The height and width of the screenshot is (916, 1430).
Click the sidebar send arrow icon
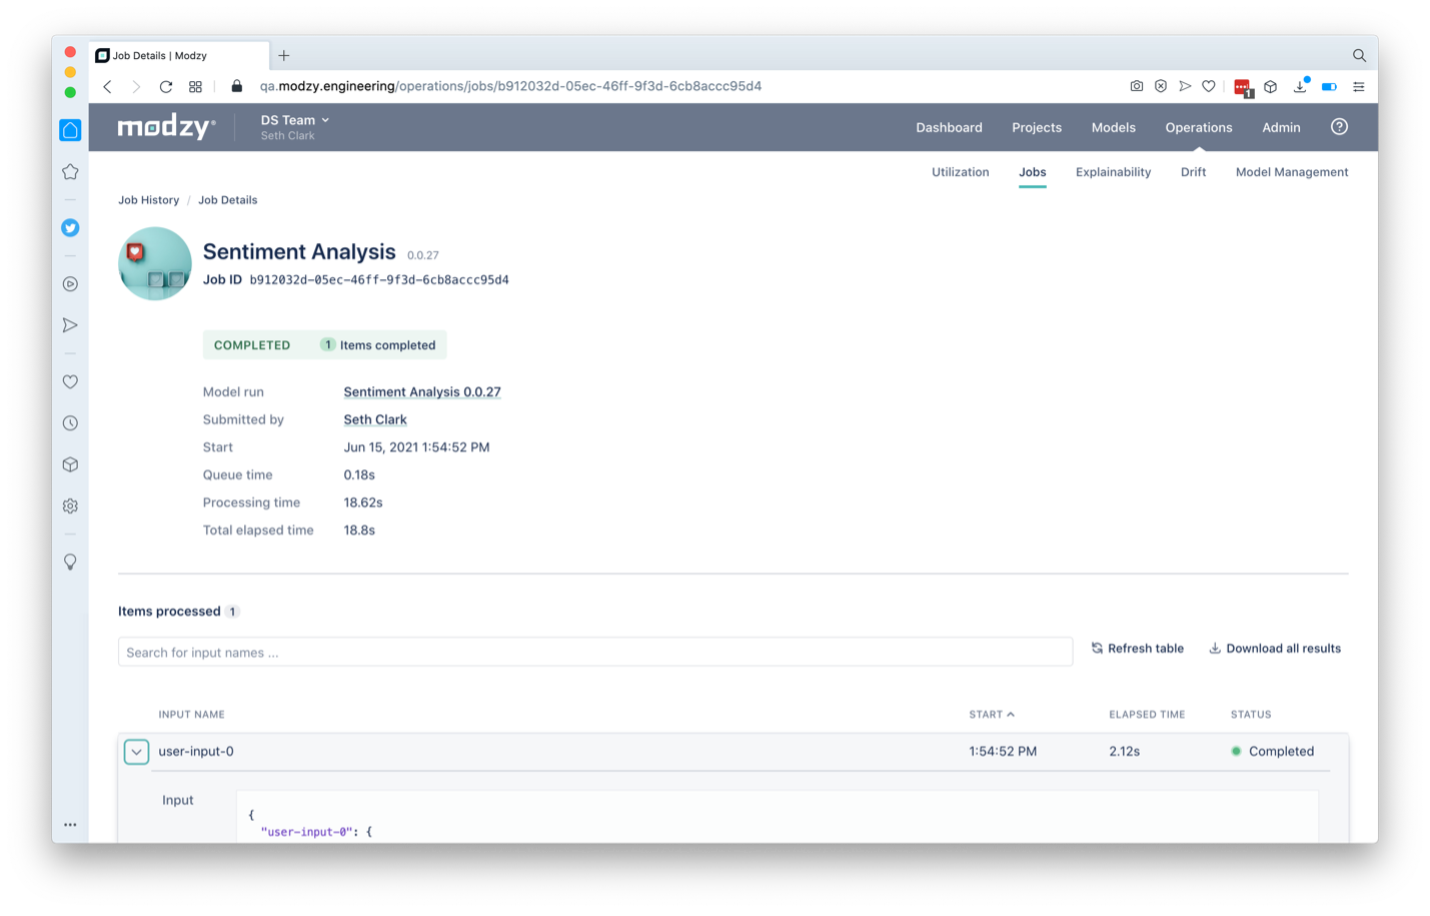[70, 325]
